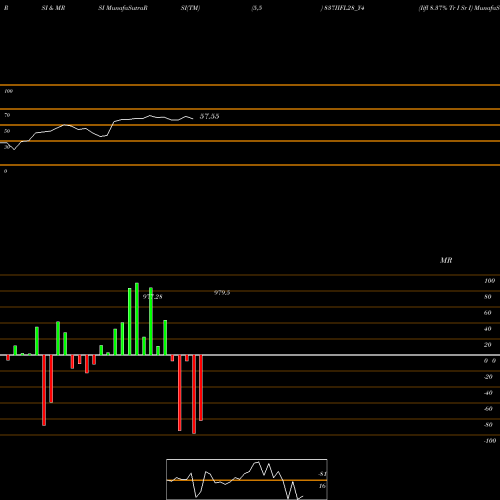This screenshot has height=500, width=500.
Task: Click the SI MunafaSutraR header text
Action: click(123, 8)
